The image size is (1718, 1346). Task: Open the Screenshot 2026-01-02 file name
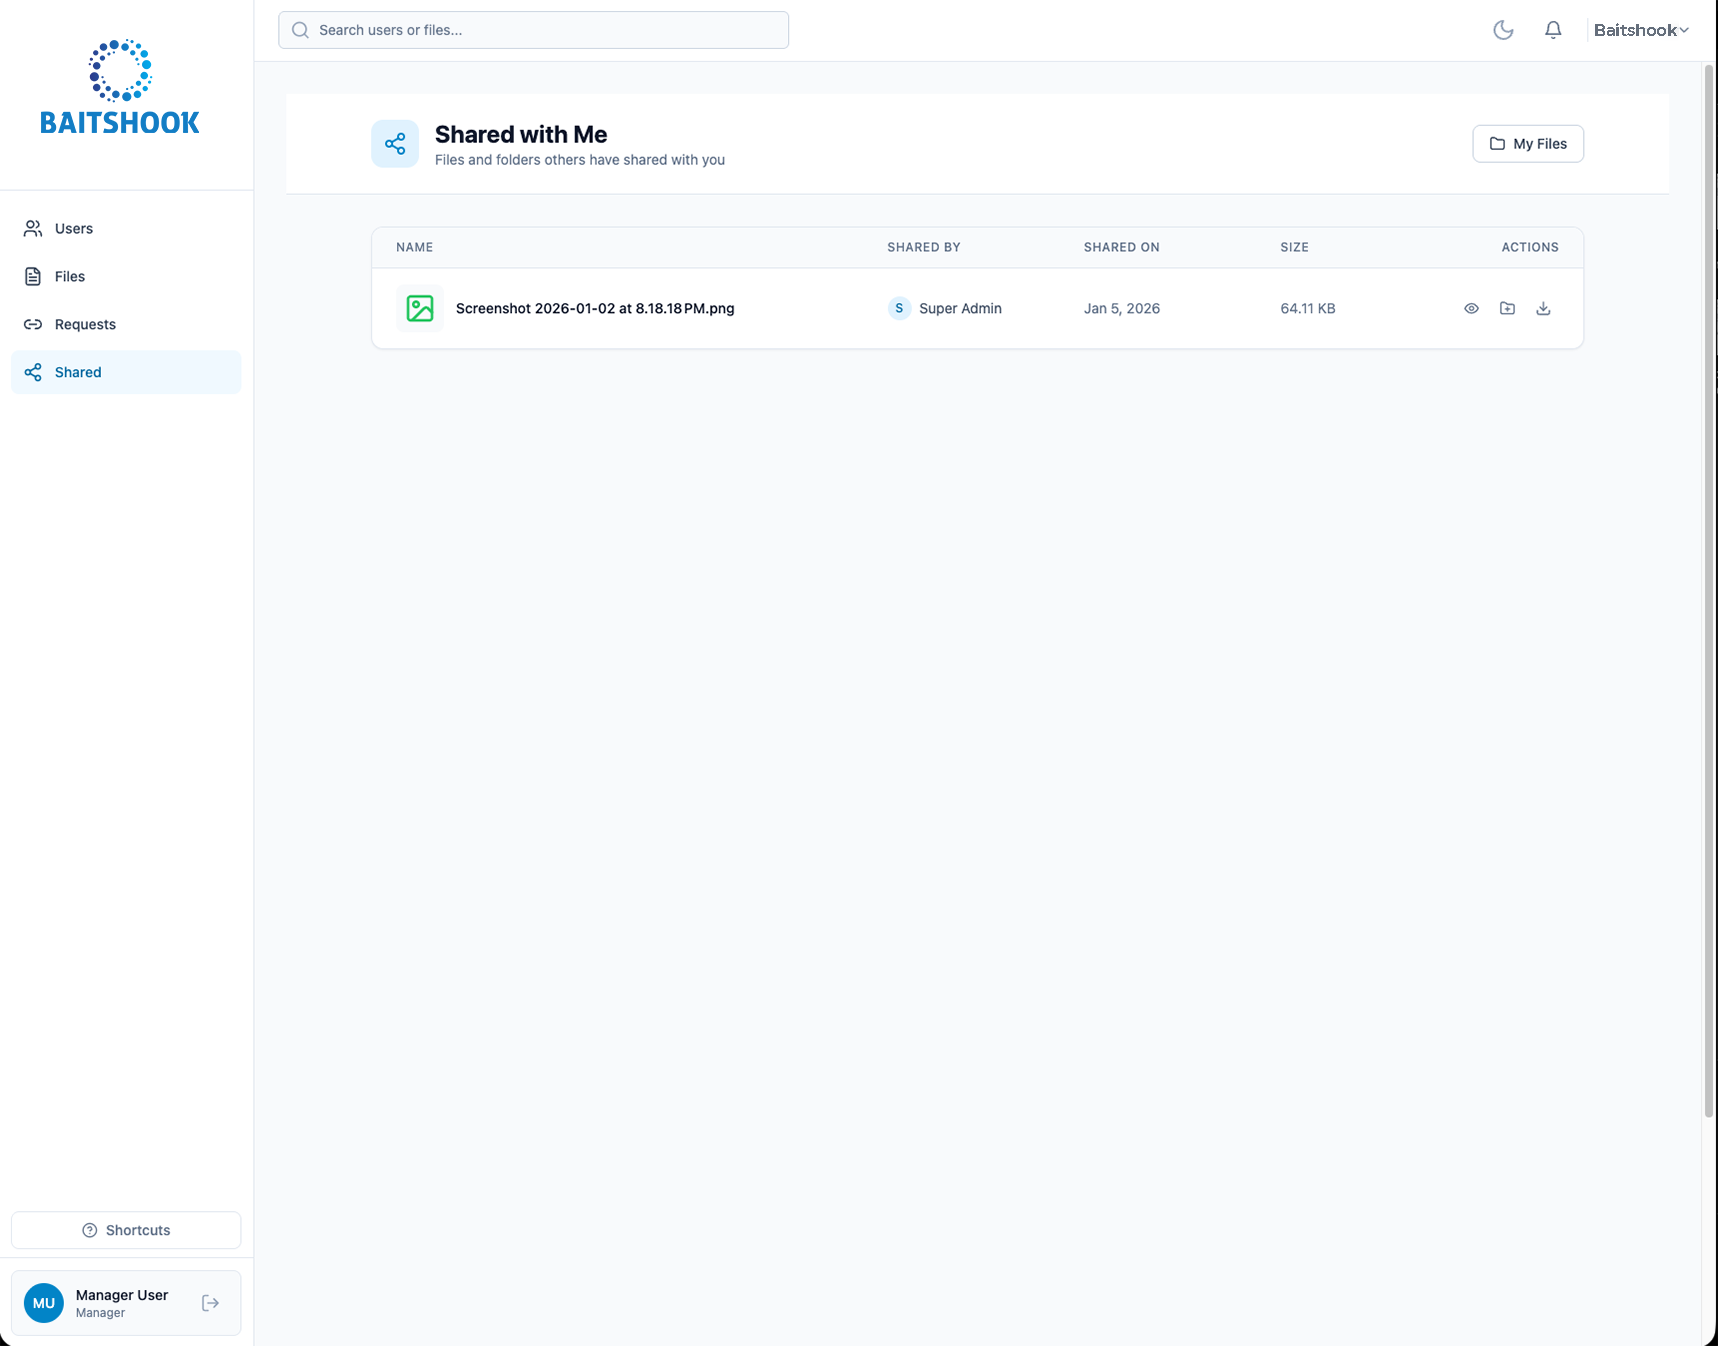coord(595,308)
